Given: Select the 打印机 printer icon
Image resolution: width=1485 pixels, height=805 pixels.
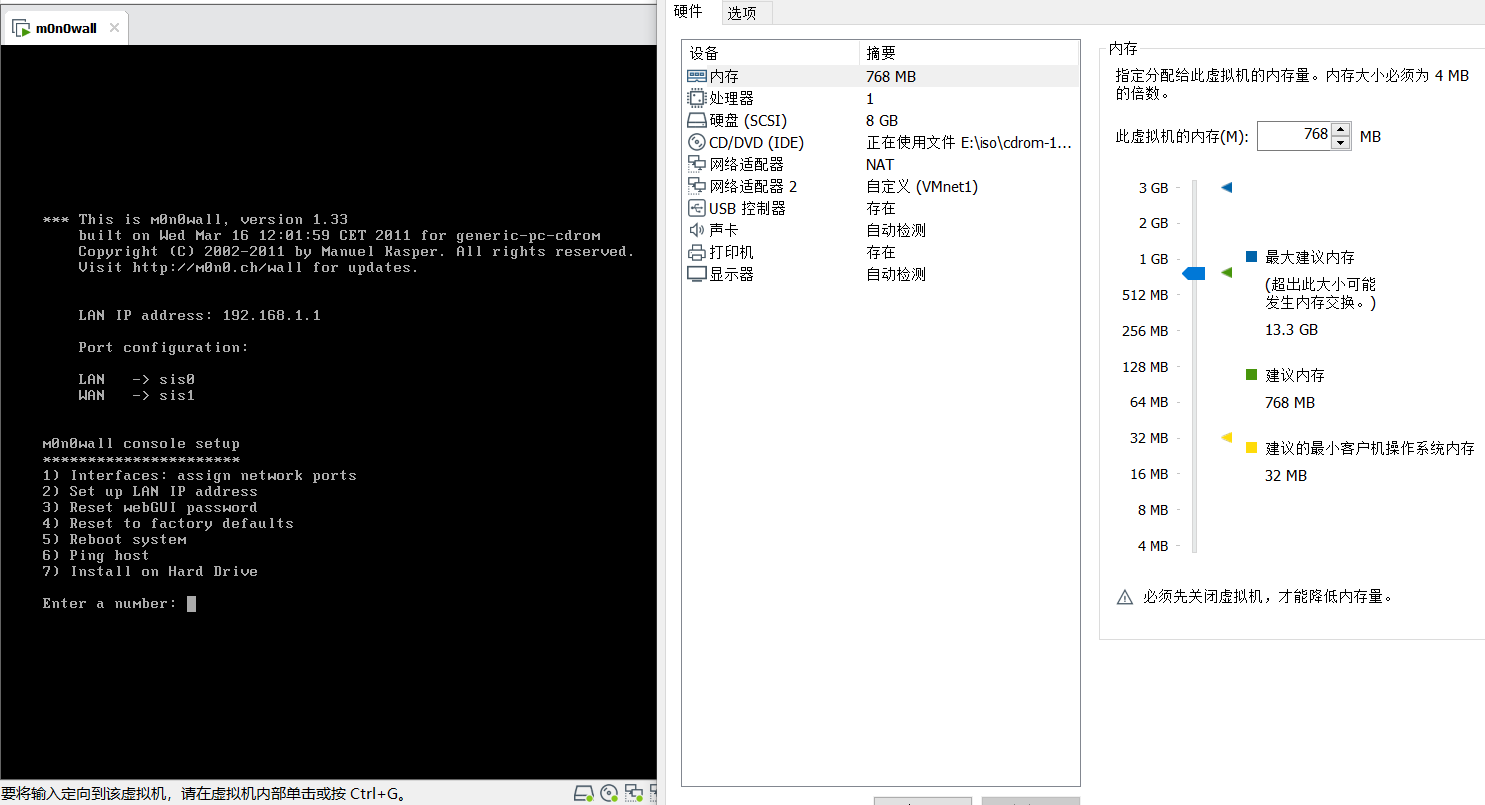Looking at the screenshot, I should (697, 252).
